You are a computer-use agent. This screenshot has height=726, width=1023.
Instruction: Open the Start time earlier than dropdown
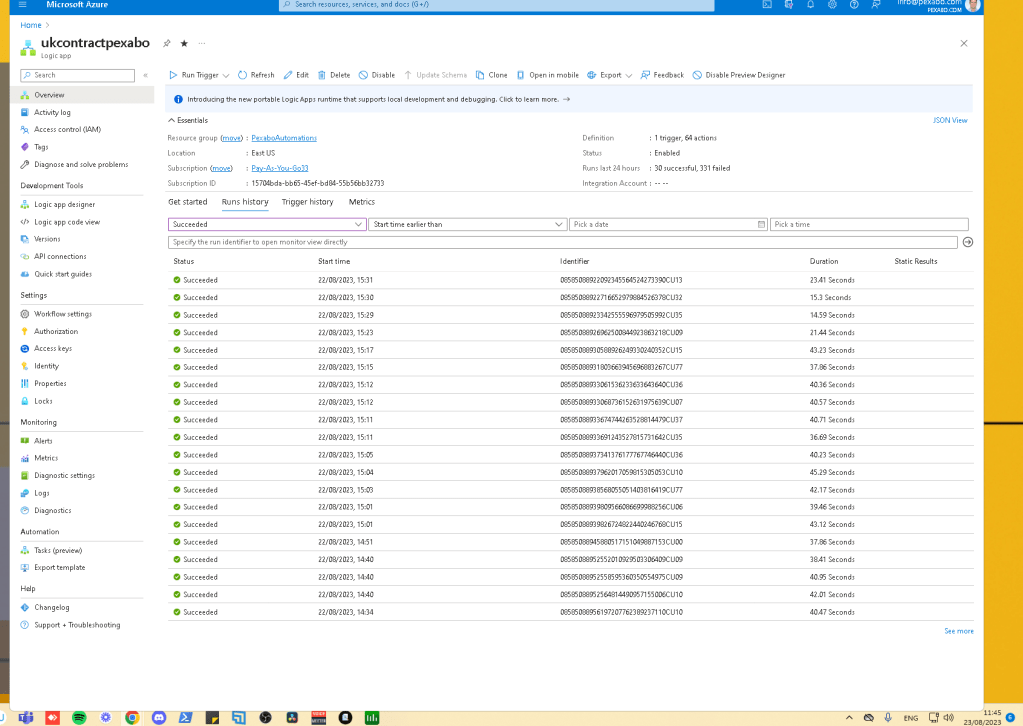tap(467, 224)
